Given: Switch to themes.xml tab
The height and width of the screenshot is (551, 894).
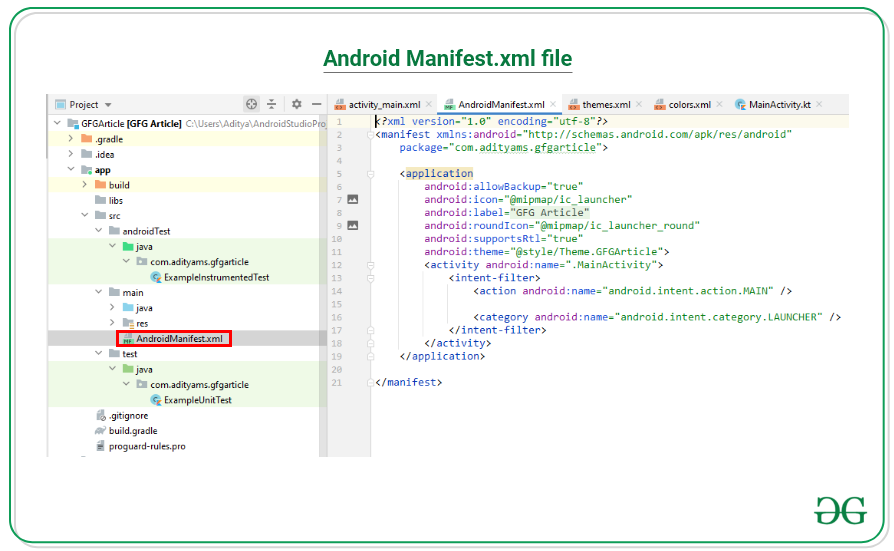Looking at the screenshot, I should [x=606, y=105].
